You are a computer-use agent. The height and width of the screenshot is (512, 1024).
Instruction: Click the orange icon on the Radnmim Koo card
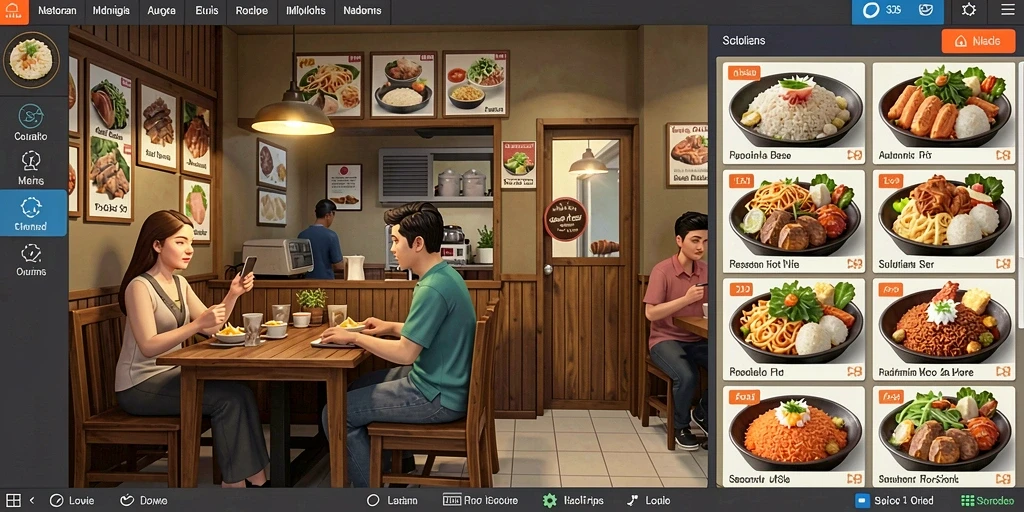[x=1004, y=372]
